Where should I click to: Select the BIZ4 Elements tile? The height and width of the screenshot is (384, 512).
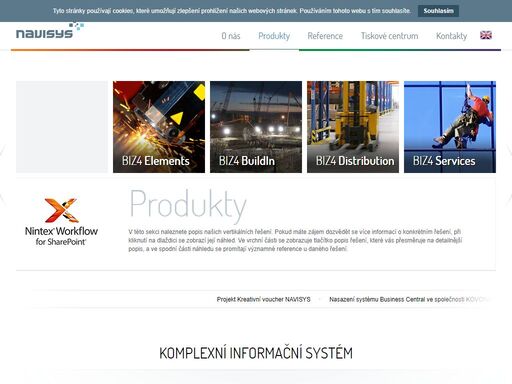(x=159, y=127)
